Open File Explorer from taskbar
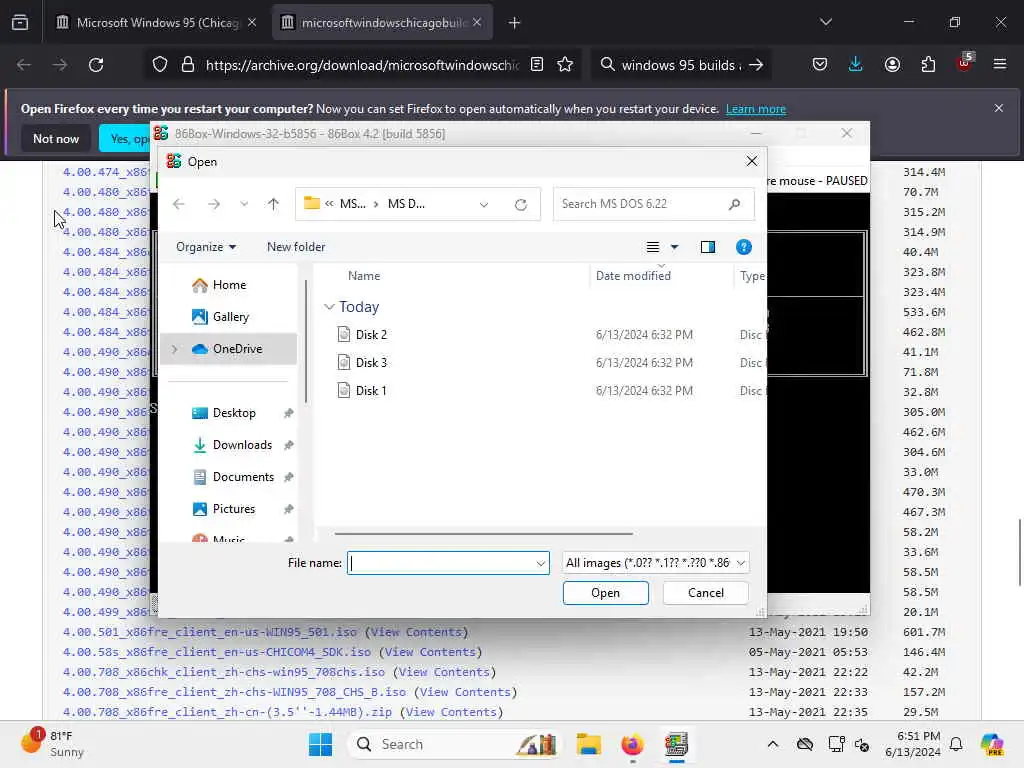 coord(588,744)
